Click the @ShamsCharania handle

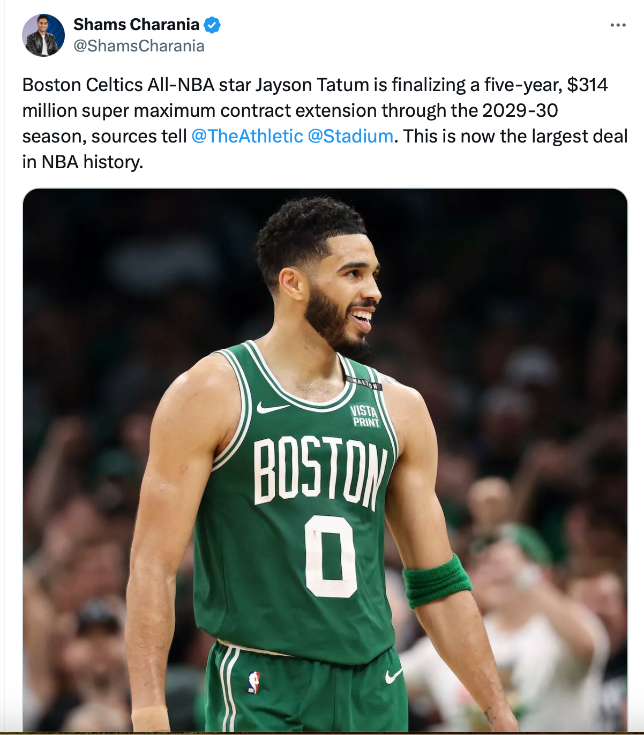click(139, 46)
